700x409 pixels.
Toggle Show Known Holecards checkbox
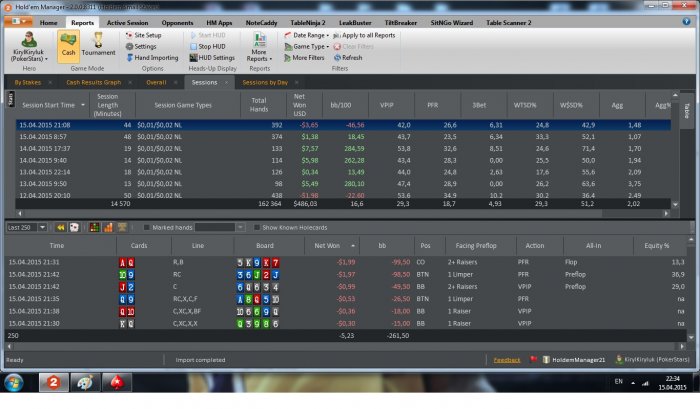[x=257, y=227]
